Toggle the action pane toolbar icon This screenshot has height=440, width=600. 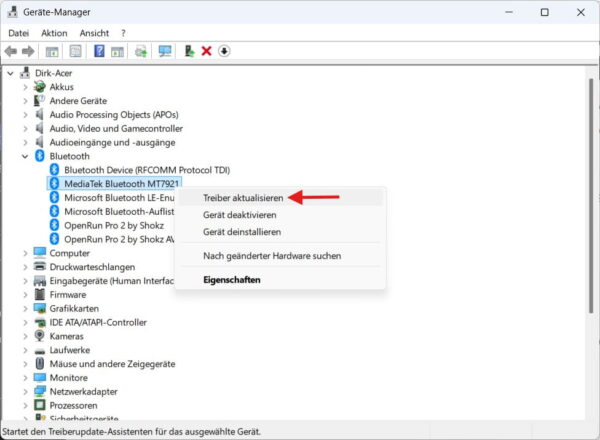pyautogui.click(x=117, y=51)
